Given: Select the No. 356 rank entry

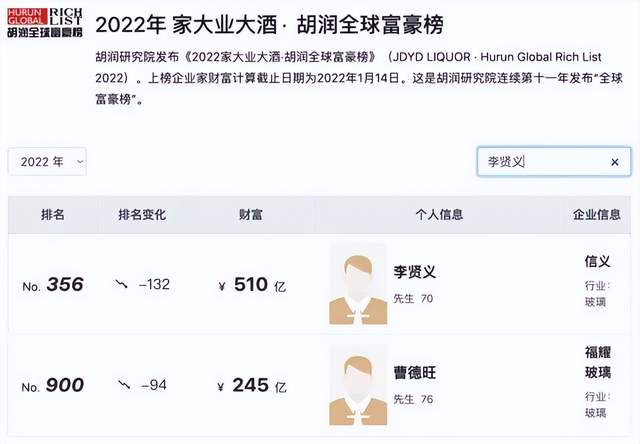Looking at the screenshot, I should click(53, 285).
